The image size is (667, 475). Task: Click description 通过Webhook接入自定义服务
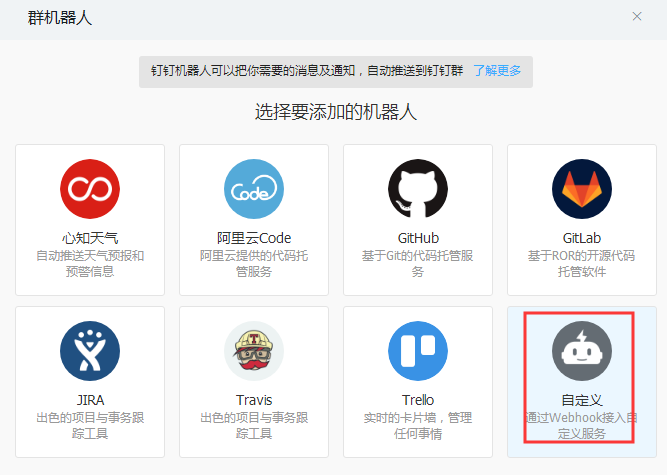(582, 426)
